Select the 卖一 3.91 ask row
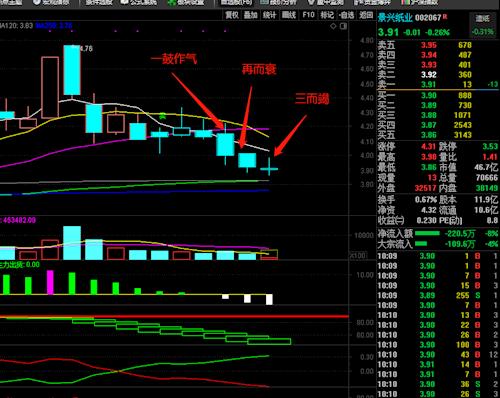The width and height of the screenshot is (500, 398). pos(438,84)
